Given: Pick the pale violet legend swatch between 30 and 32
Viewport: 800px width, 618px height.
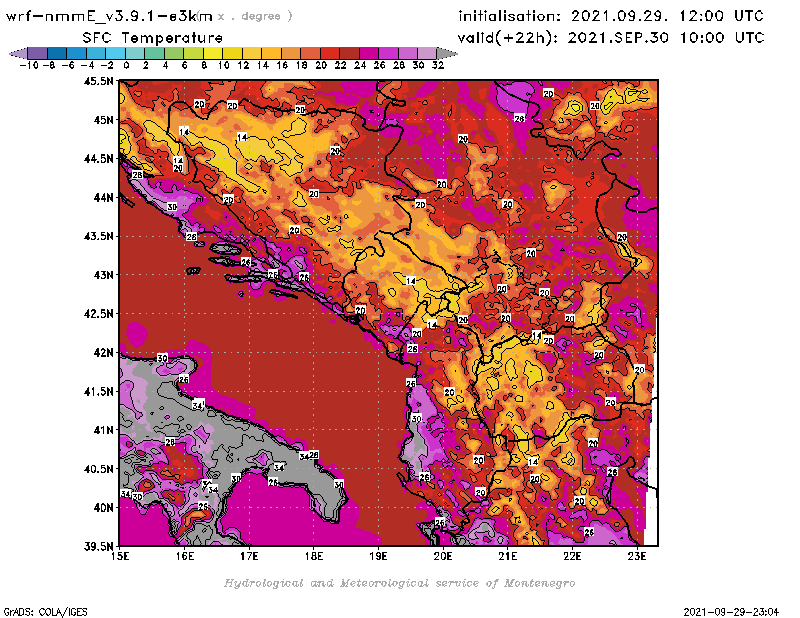Looking at the screenshot, I should (428, 53).
